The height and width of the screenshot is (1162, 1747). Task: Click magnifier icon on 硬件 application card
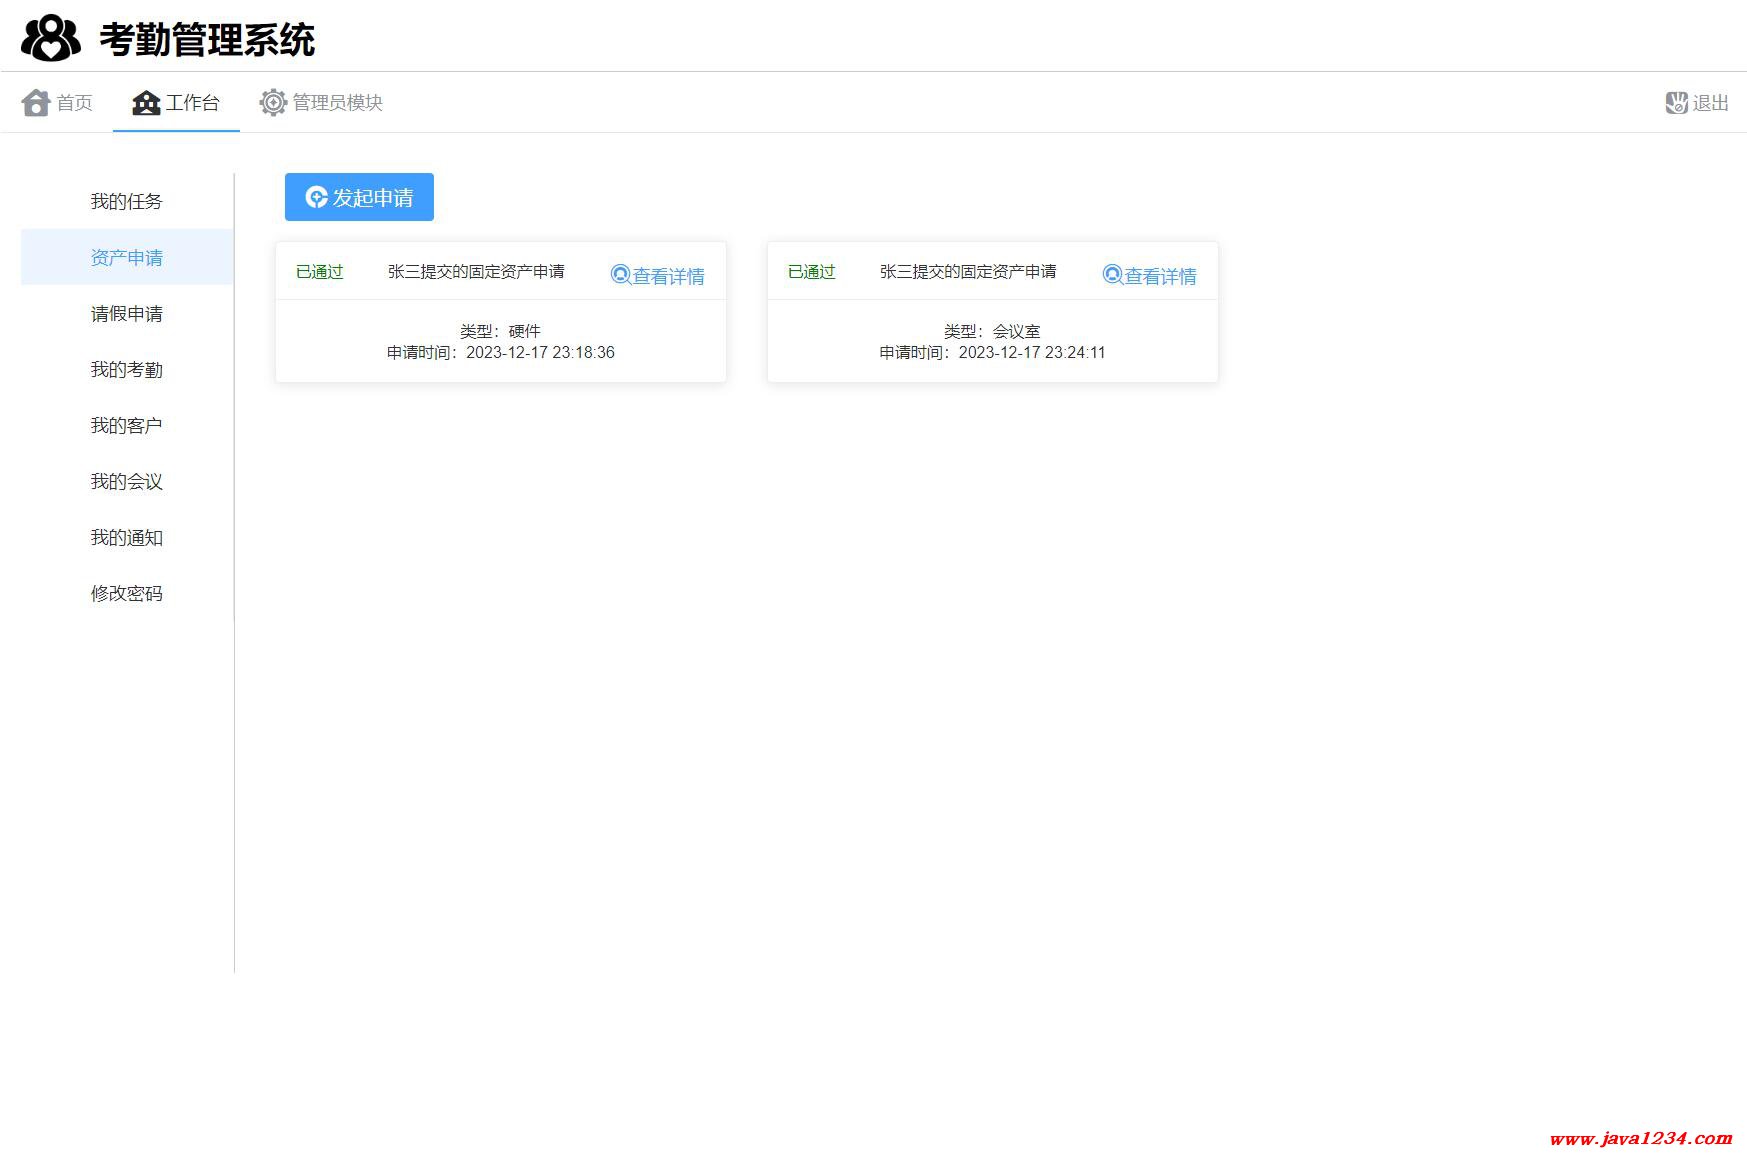[621, 275]
